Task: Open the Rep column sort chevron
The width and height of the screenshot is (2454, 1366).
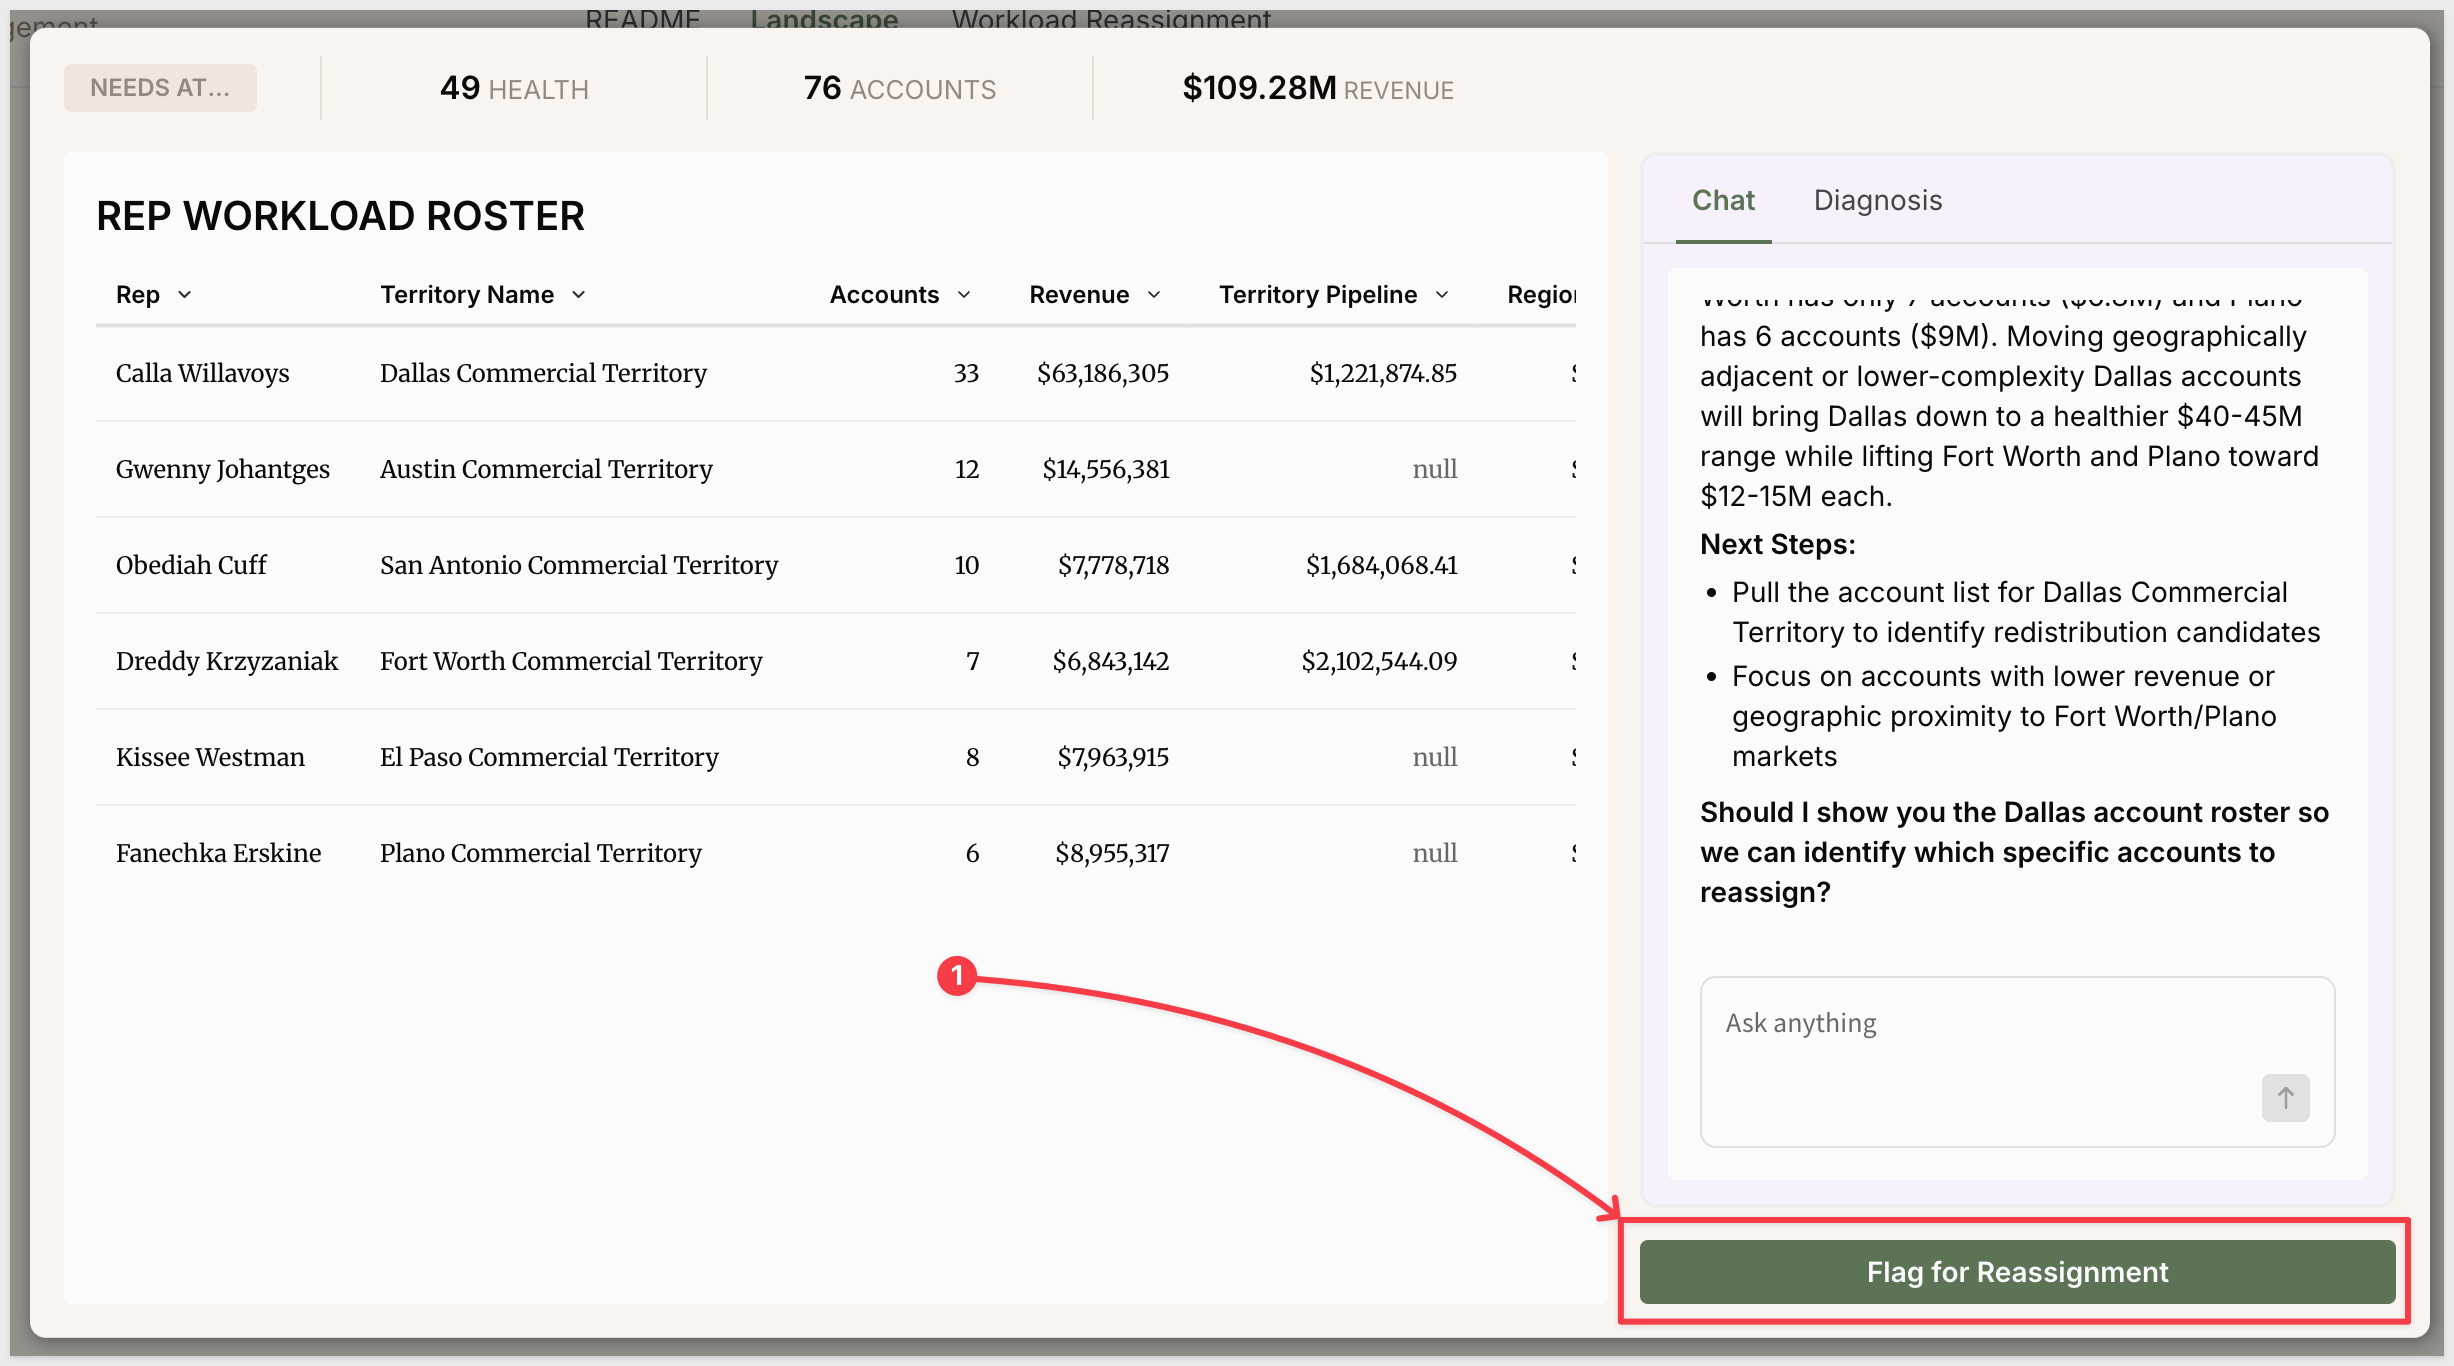Action: click(185, 295)
